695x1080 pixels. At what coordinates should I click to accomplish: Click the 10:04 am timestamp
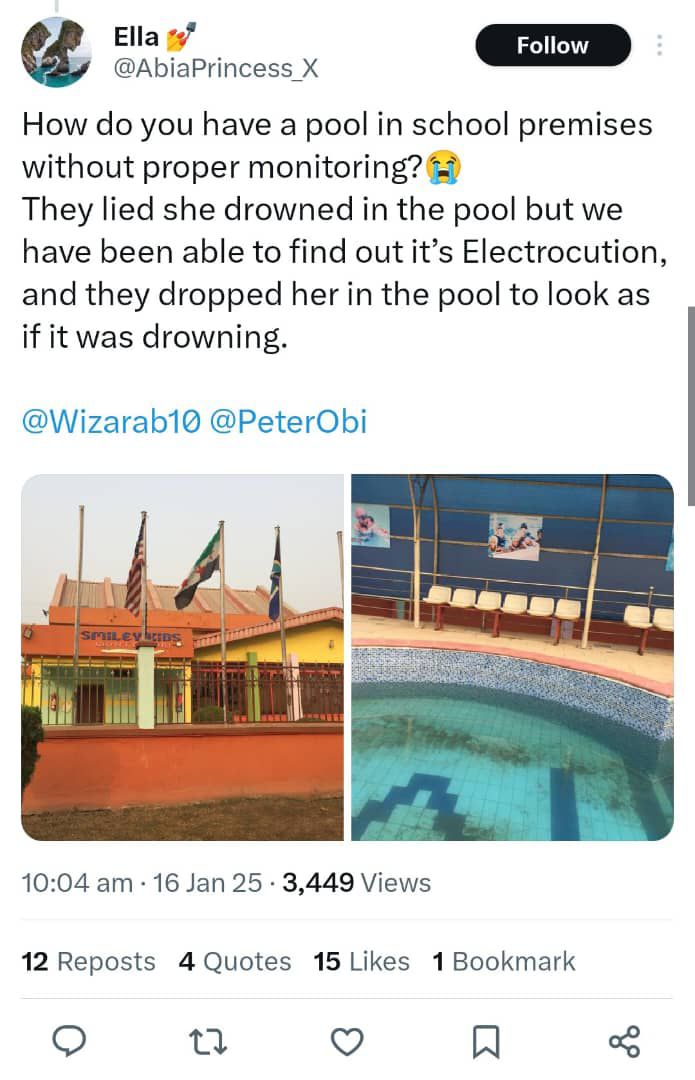(x=76, y=883)
